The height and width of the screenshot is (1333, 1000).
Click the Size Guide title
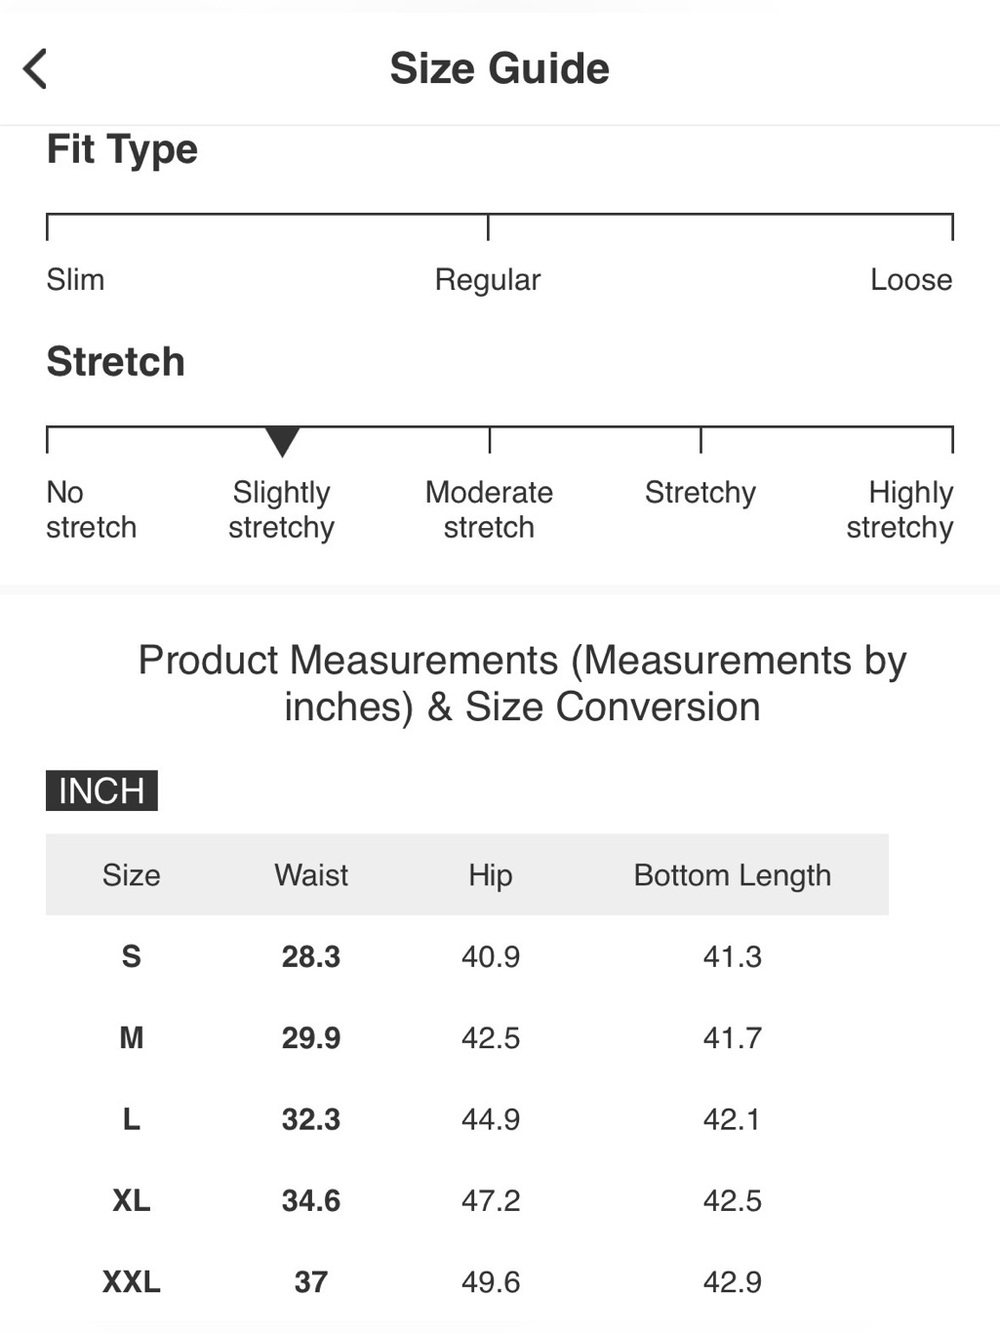click(499, 69)
